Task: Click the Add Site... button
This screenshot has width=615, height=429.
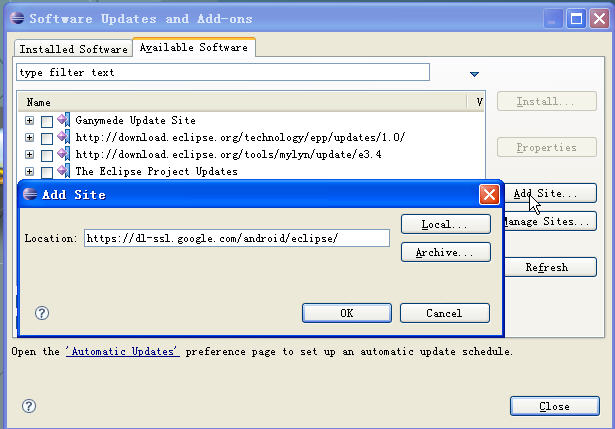Action: [550, 193]
